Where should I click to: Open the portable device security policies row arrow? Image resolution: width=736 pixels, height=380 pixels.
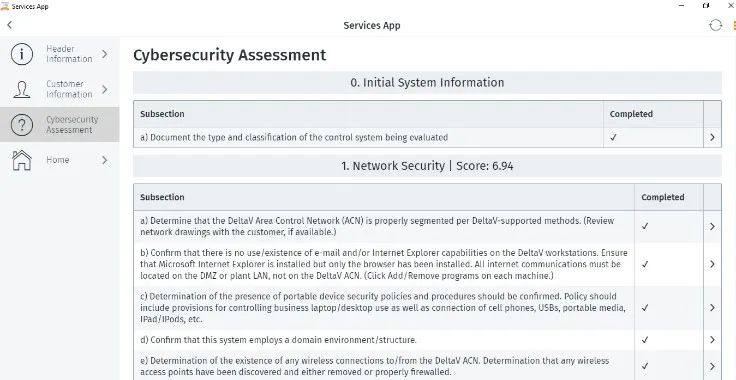click(x=712, y=308)
